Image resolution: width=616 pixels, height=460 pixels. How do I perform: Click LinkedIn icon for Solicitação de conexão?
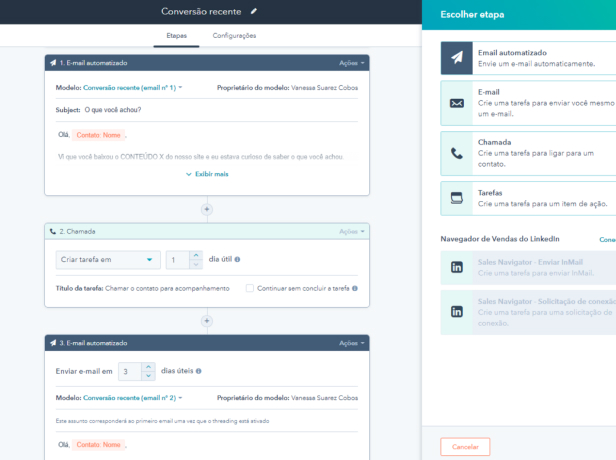click(x=457, y=311)
